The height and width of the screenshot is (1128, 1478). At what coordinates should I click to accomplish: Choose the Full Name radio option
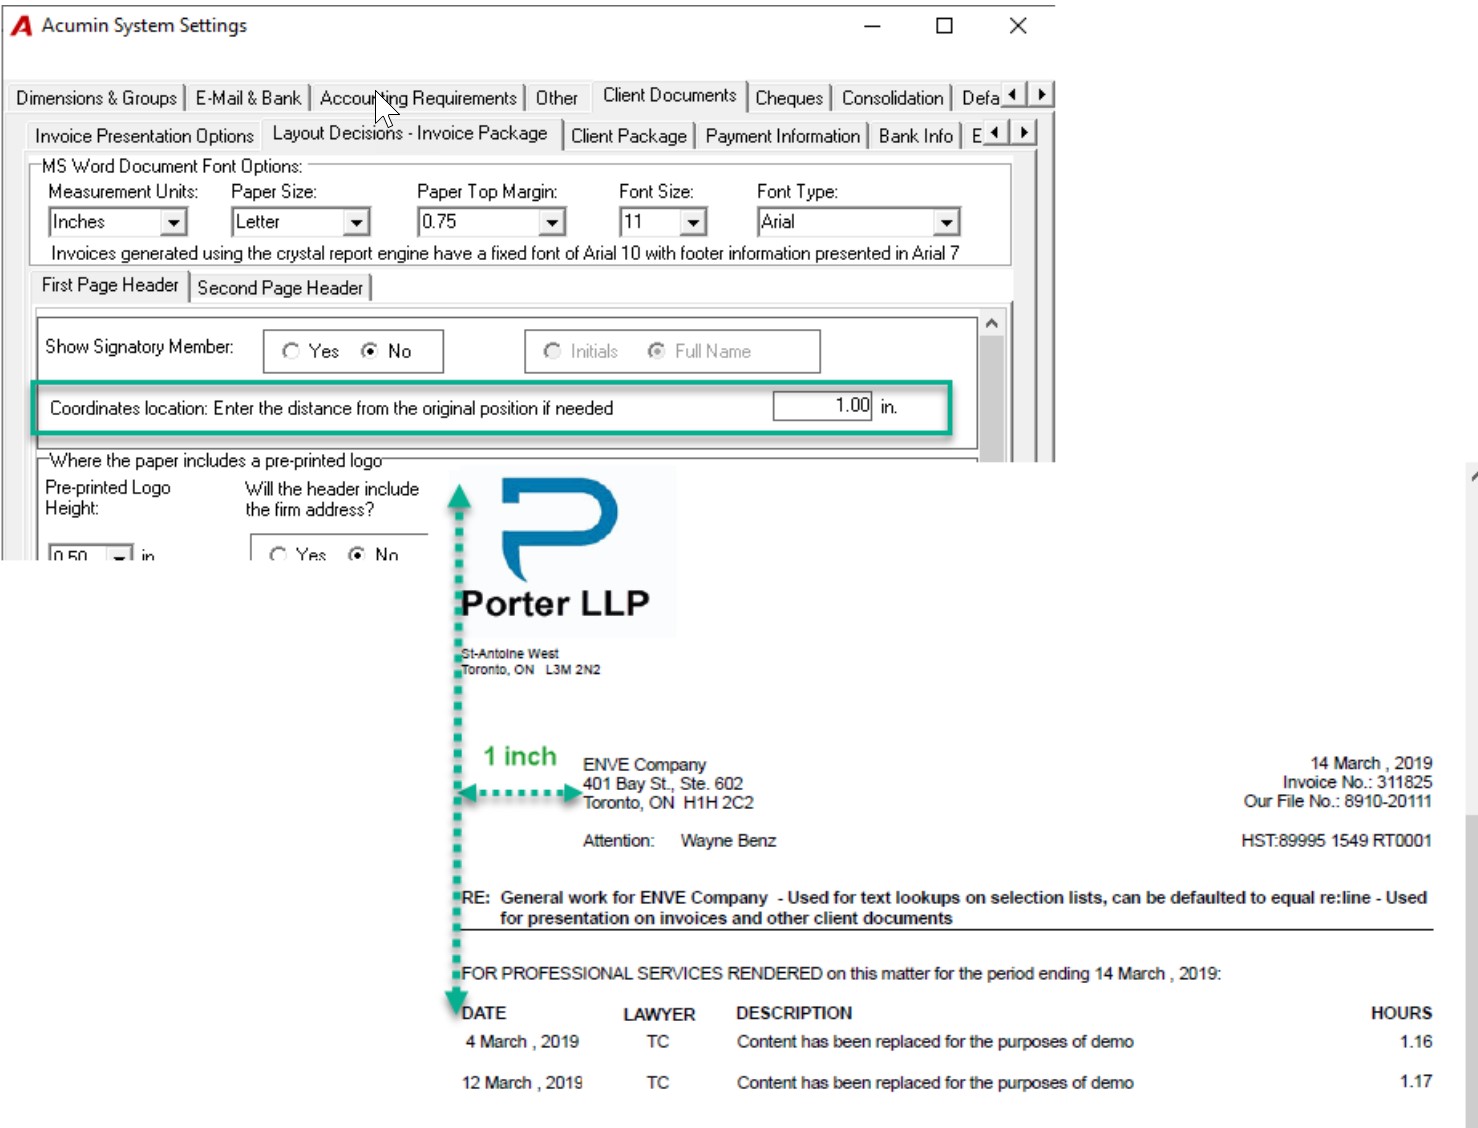656,351
